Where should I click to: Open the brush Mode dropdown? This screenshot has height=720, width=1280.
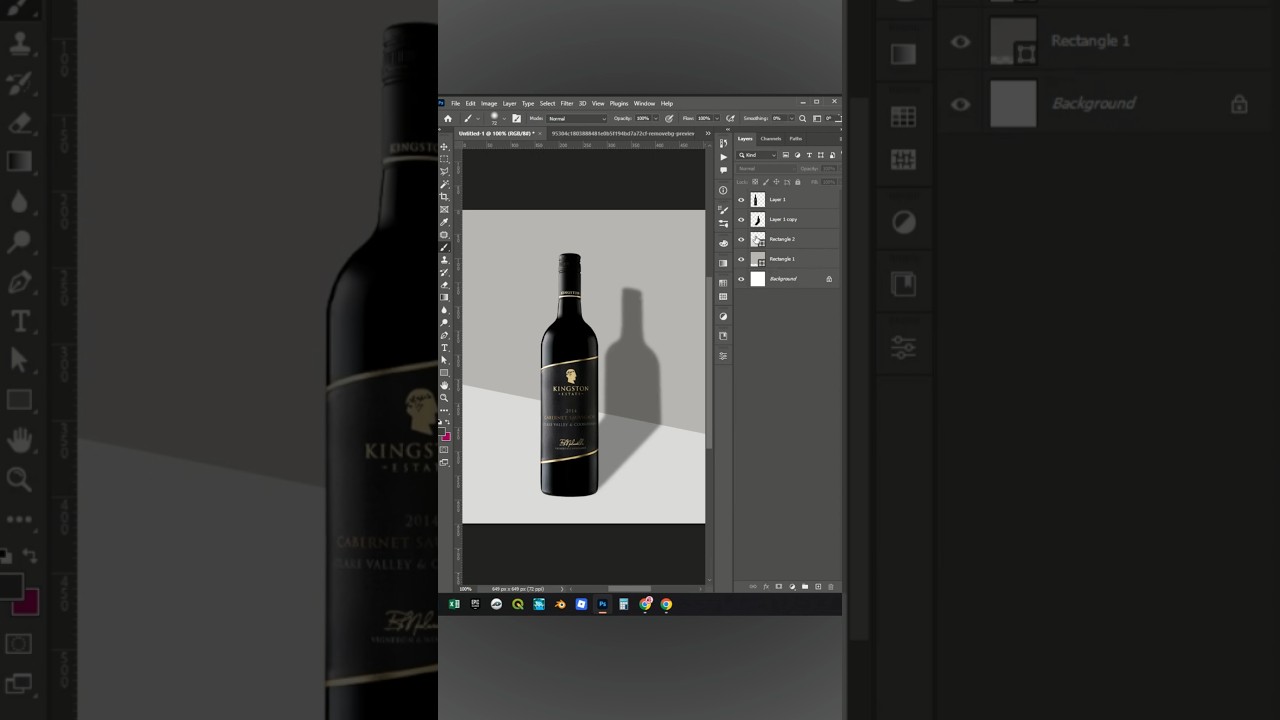pyautogui.click(x=577, y=118)
